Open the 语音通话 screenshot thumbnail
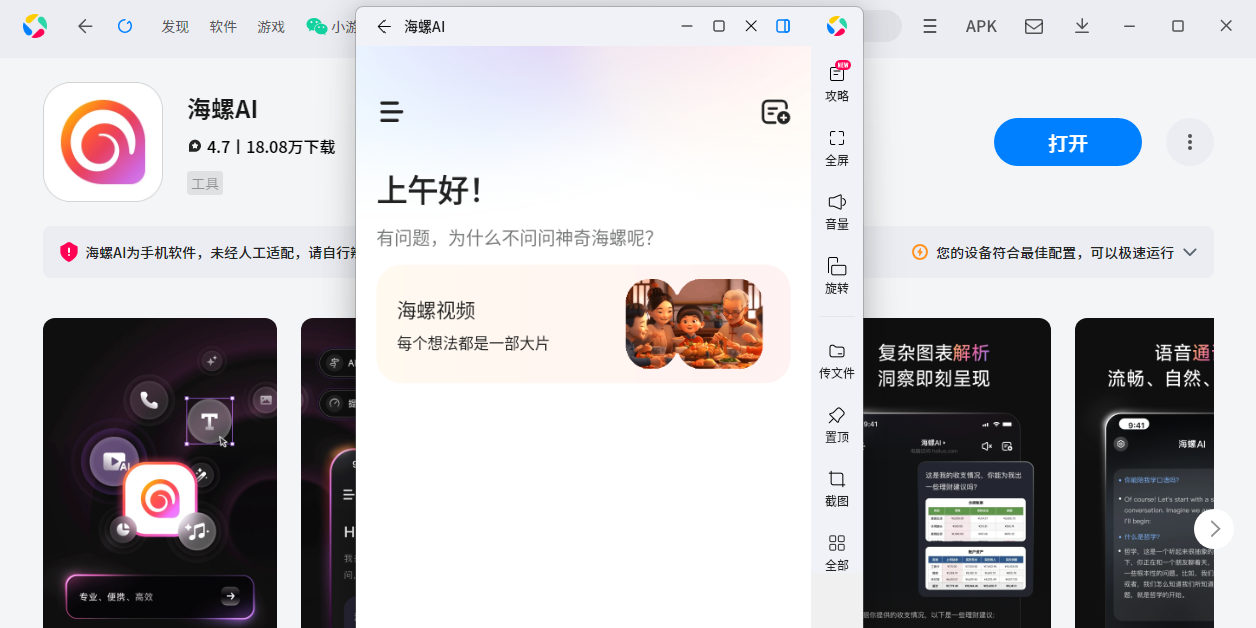The height and width of the screenshot is (628, 1256). [1144, 473]
